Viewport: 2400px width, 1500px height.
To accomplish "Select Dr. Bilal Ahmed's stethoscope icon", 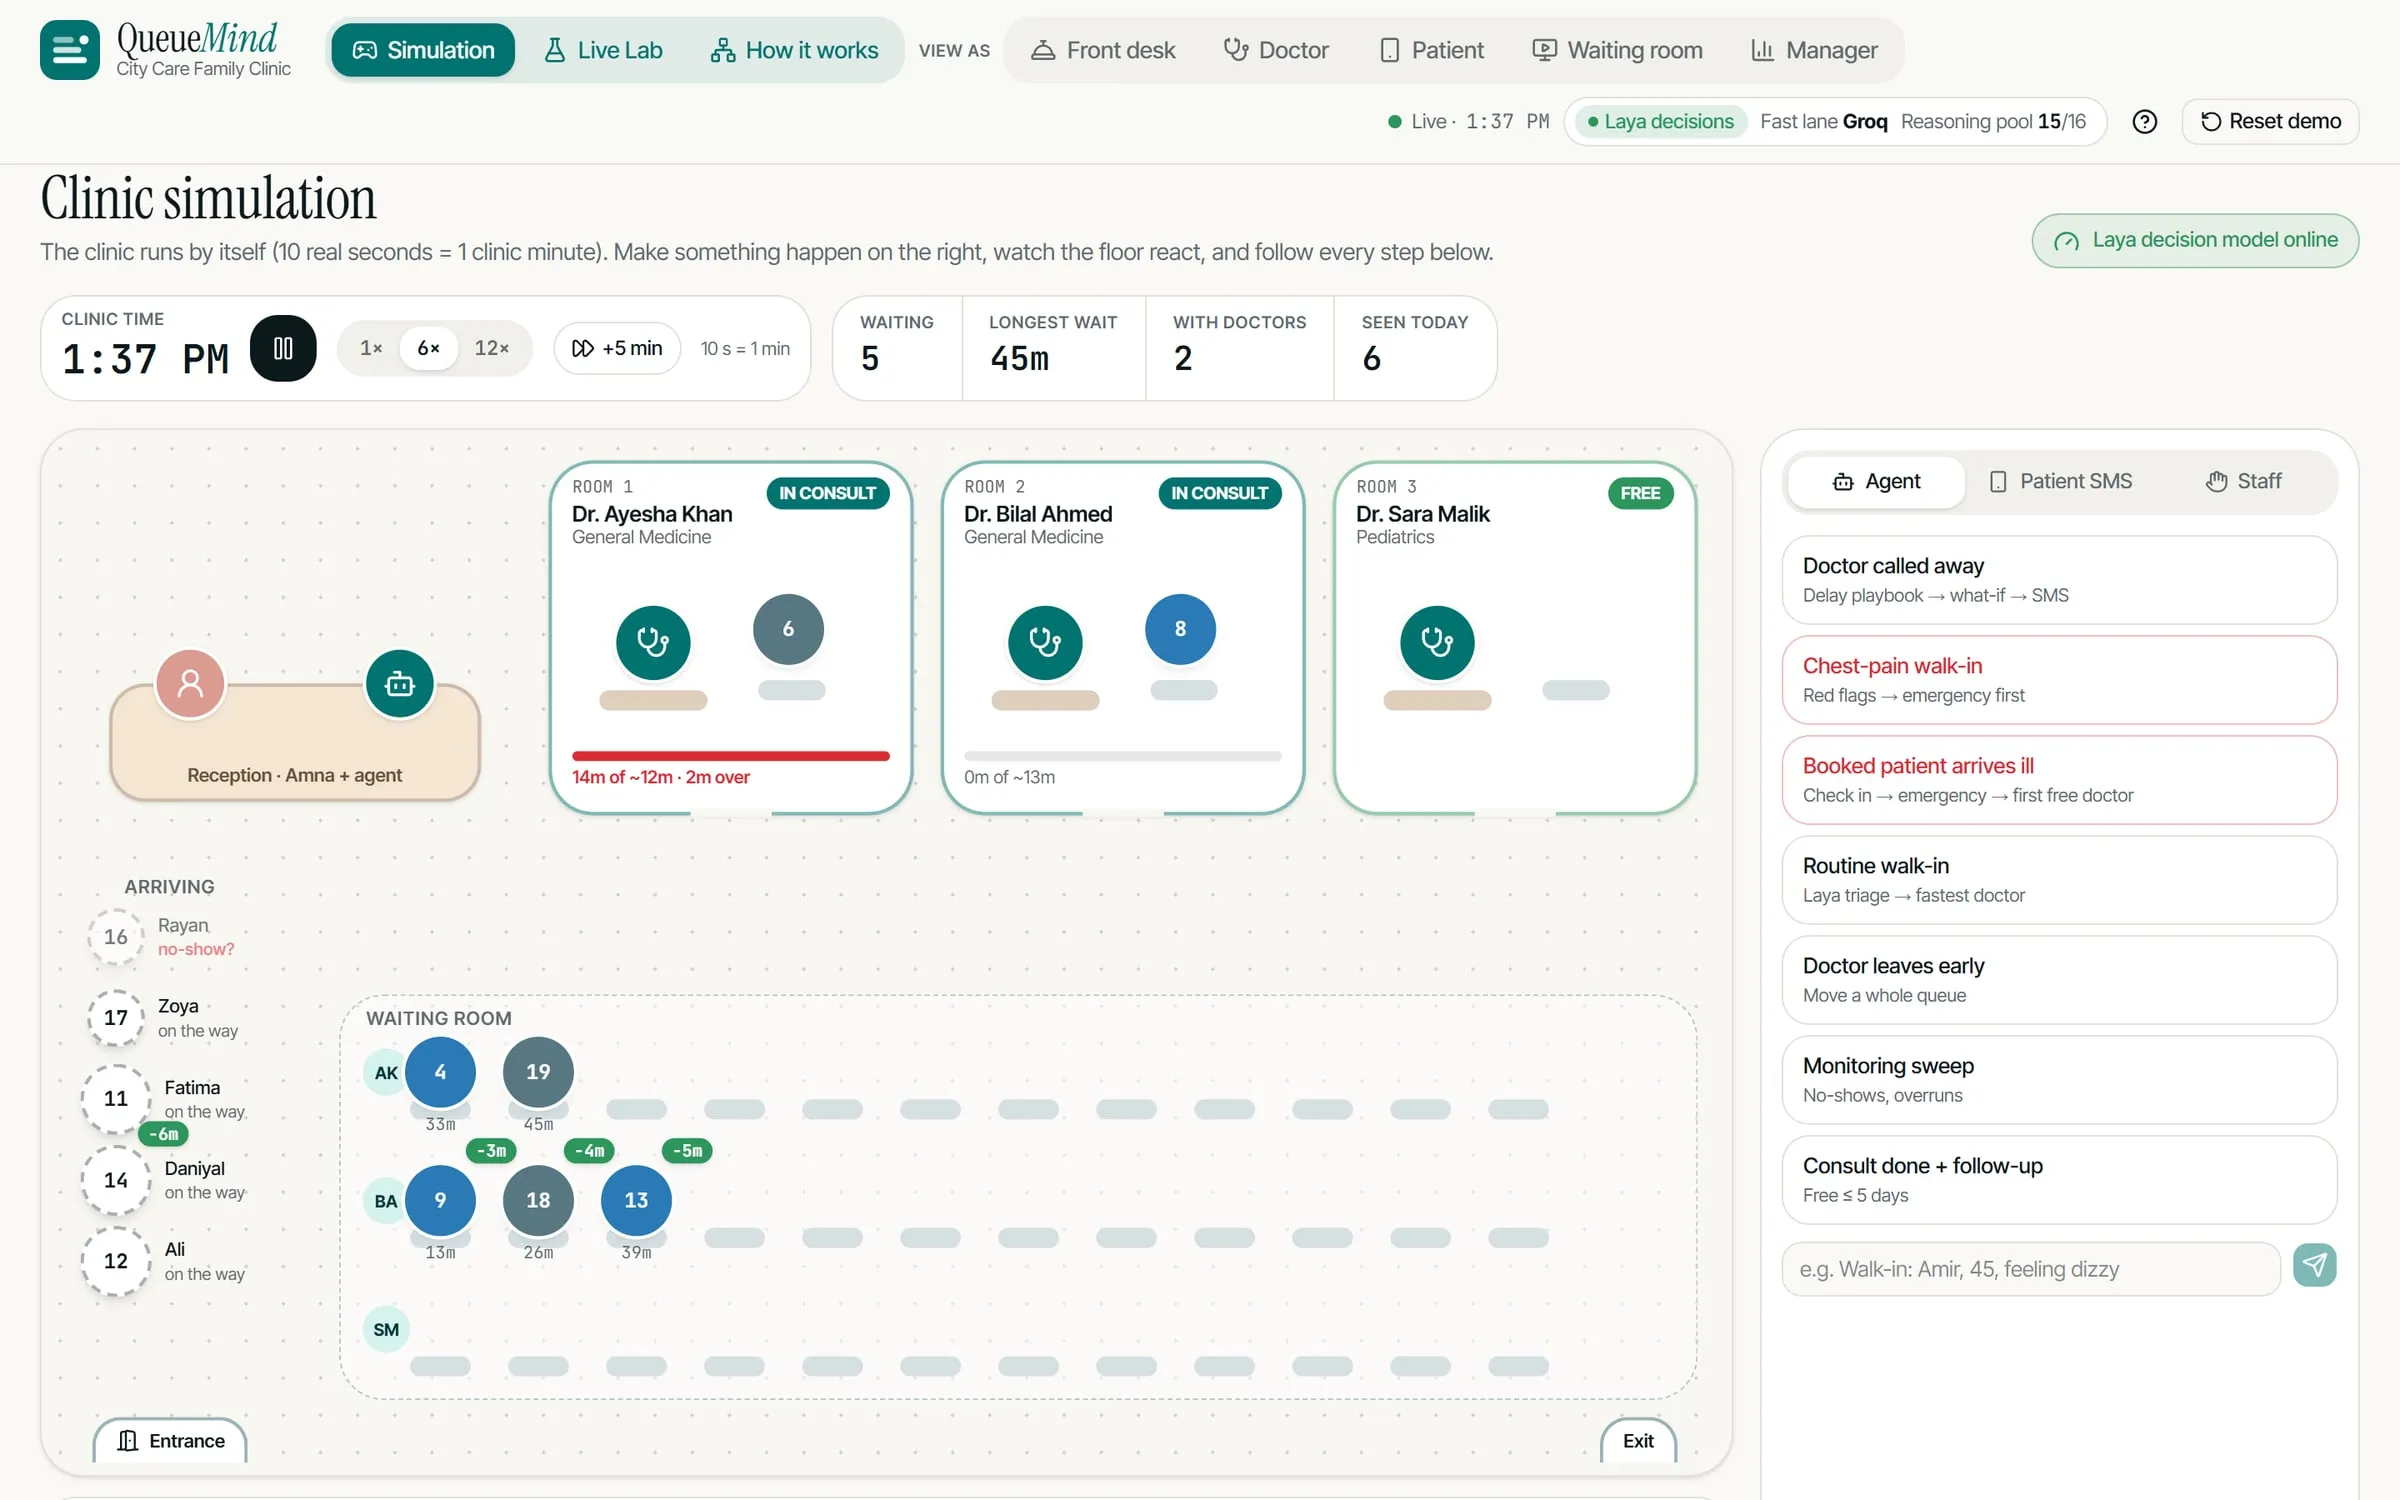I will tap(1045, 642).
